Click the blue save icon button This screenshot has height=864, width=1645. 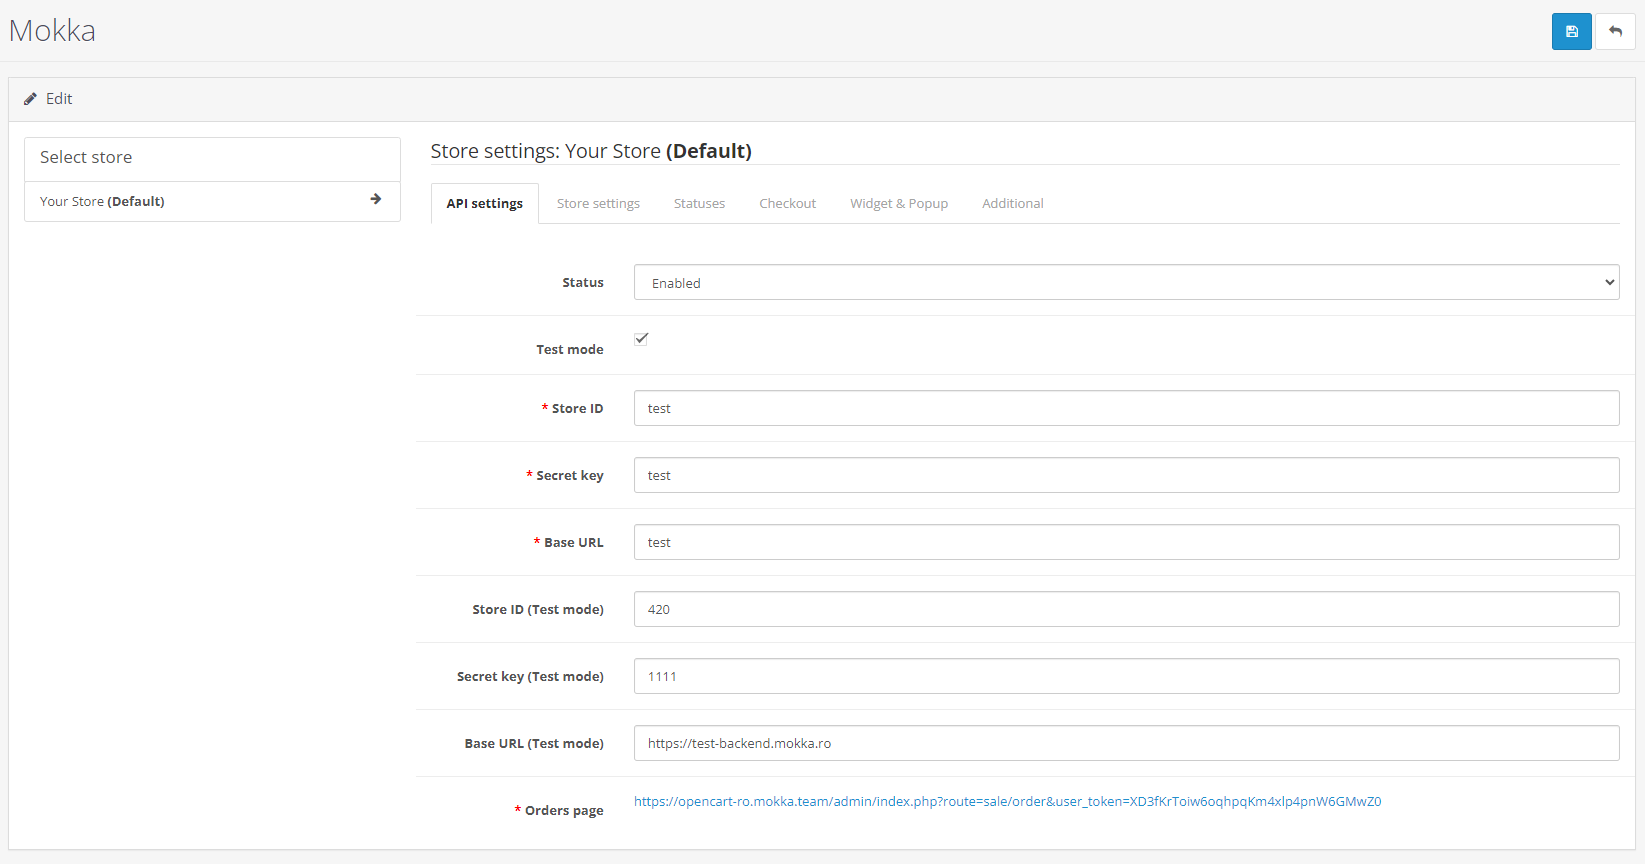click(1571, 31)
